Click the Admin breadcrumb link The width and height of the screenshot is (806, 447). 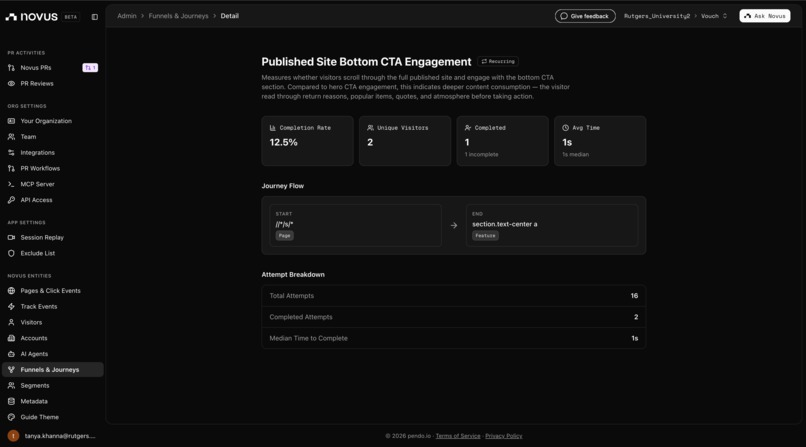pyautogui.click(x=127, y=16)
